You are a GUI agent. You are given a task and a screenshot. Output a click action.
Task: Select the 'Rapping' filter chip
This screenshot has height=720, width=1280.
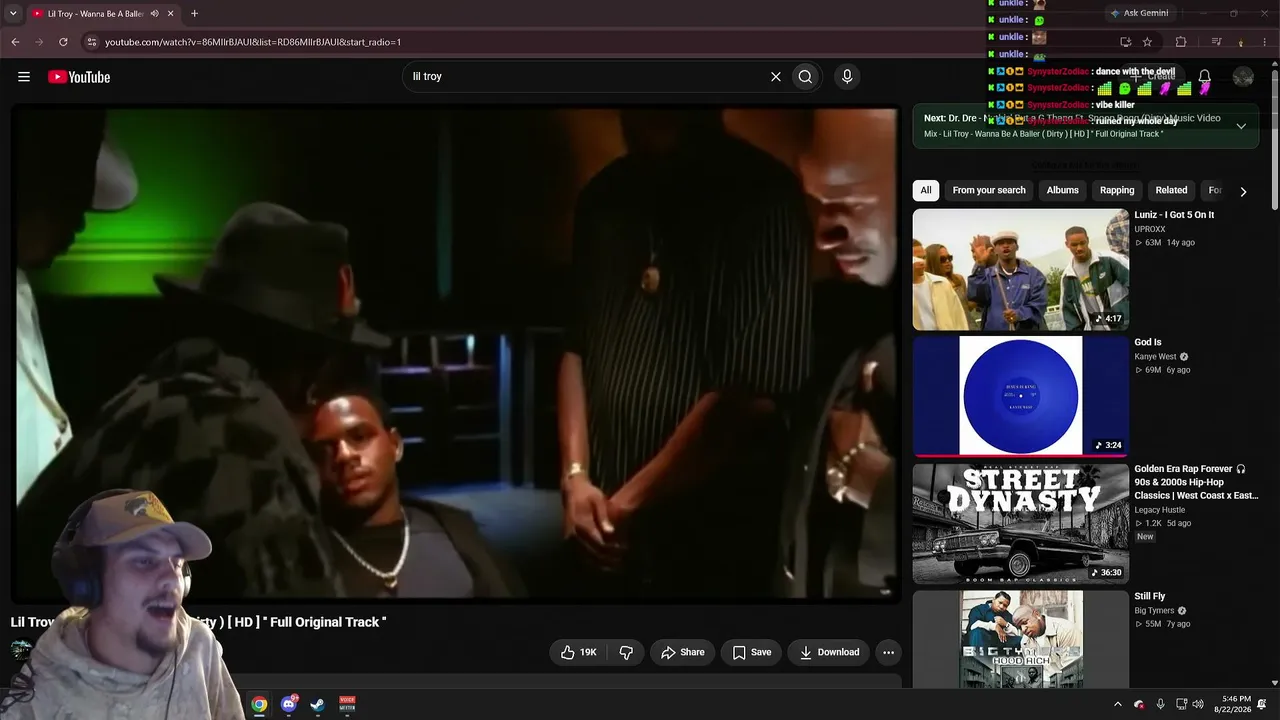[x=1117, y=190]
